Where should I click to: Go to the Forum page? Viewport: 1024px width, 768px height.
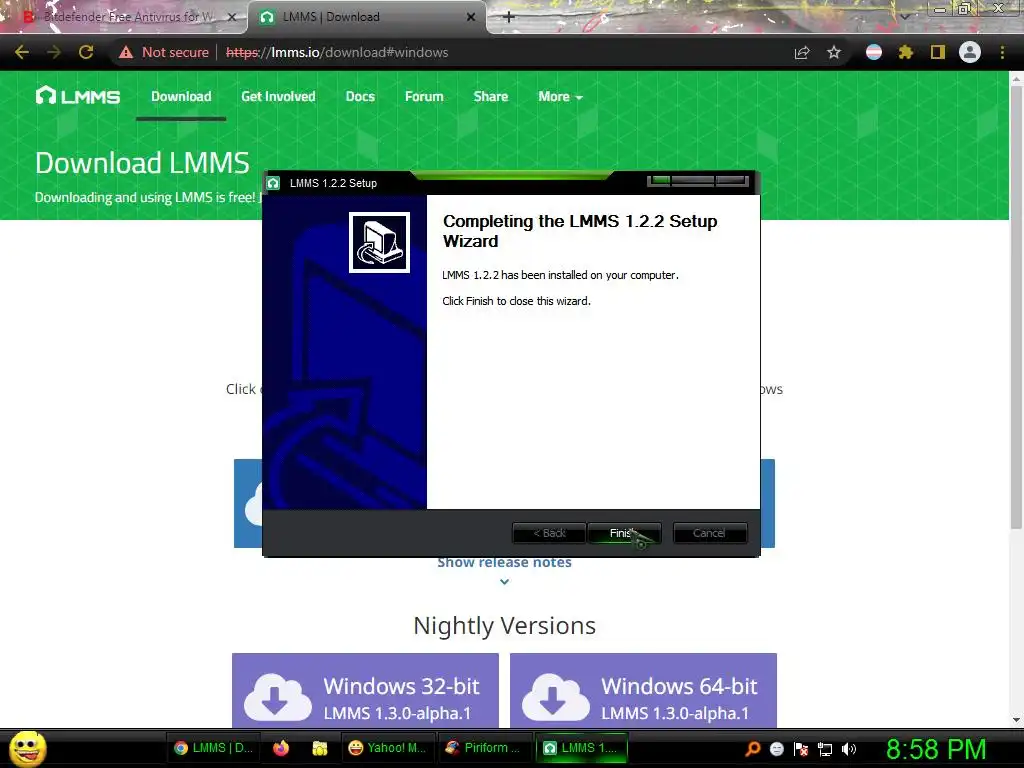[424, 96]
